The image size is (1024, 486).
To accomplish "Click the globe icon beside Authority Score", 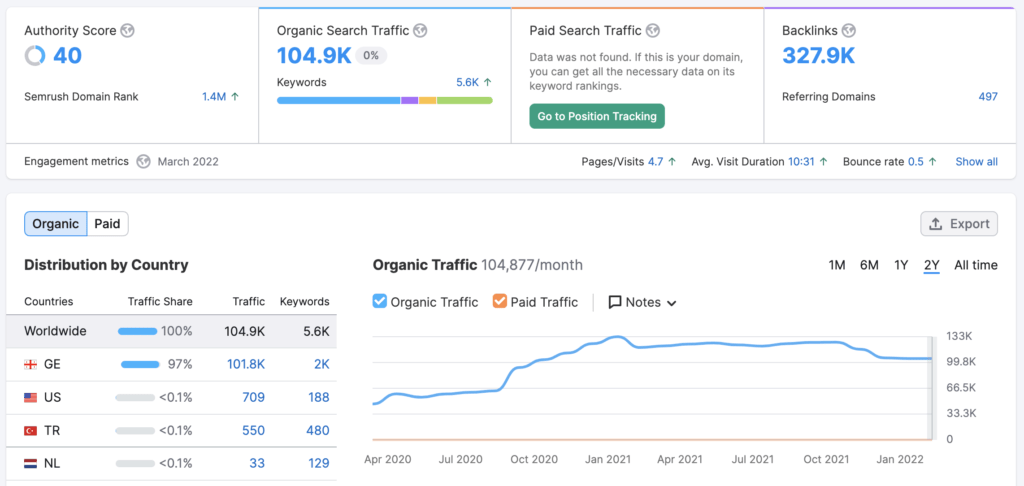I will 127,31.
